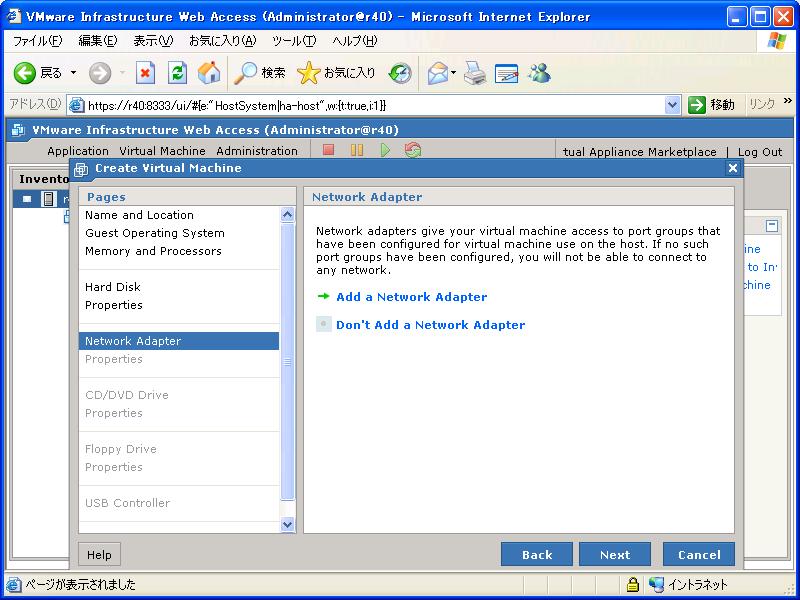Go to Hard Disk page

pos(113,287)
